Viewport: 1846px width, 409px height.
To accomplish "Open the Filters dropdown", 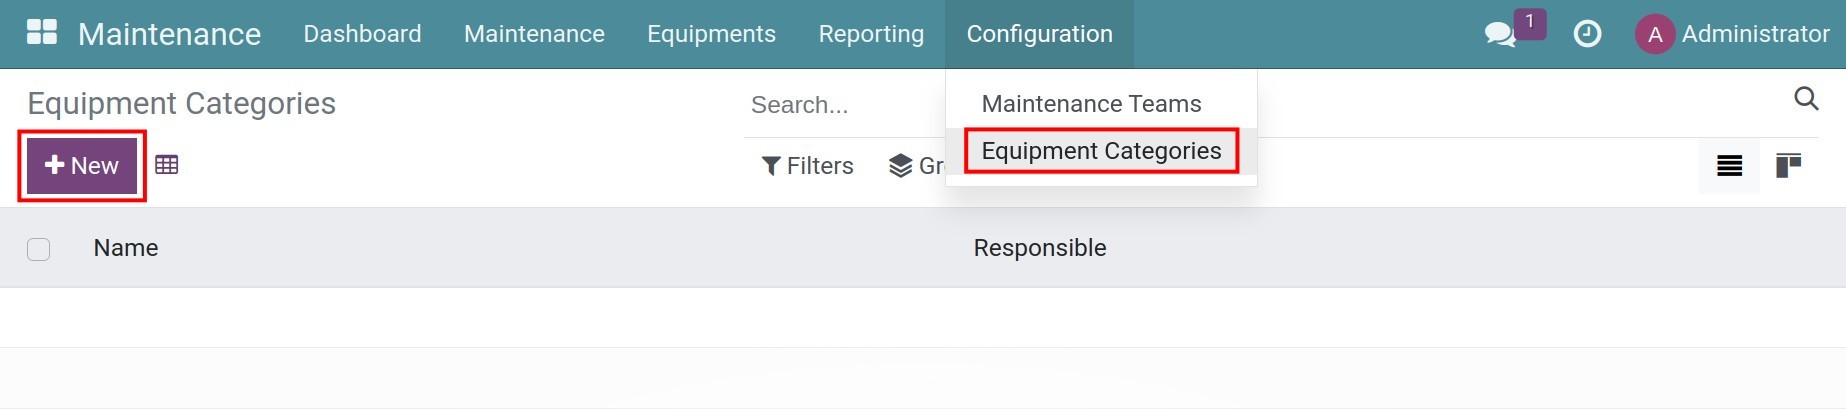I will tap(808, 166).
